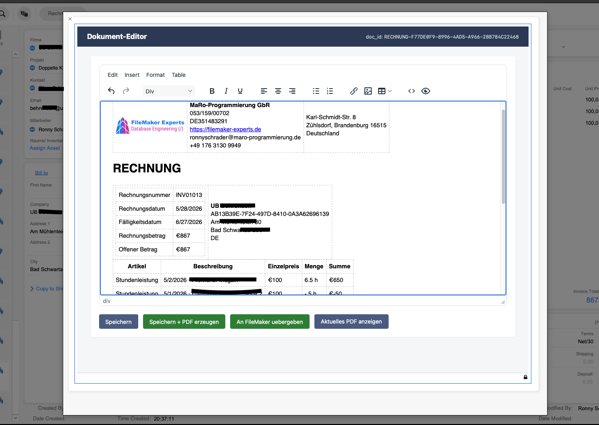Click the Speichern button

click(118, 322)
